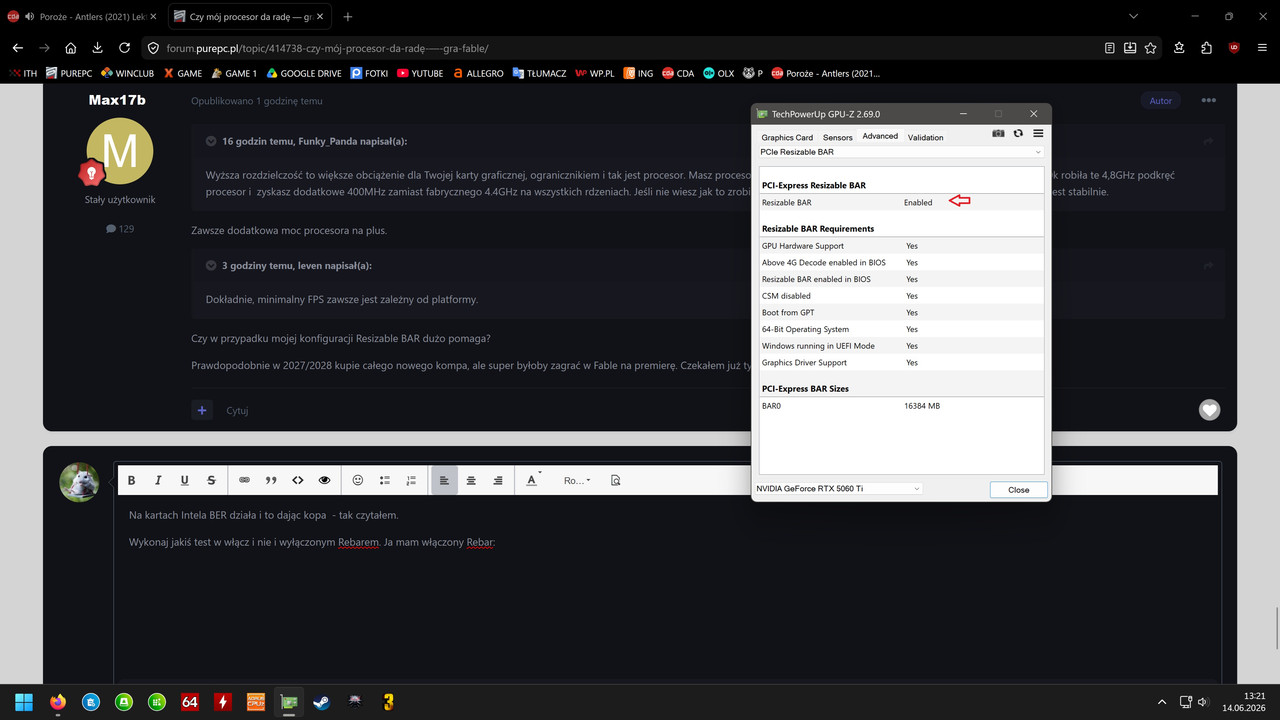Open browser extensions puzzle icon
Screen dimensions: 1280x720
click(x=1207, y=47)
